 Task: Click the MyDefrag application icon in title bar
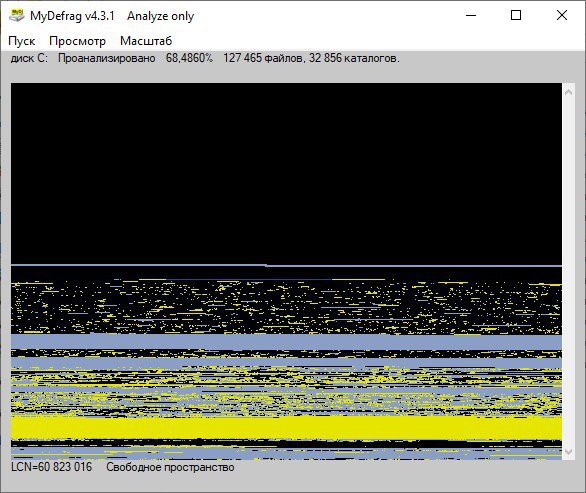[x=16, y=16]
